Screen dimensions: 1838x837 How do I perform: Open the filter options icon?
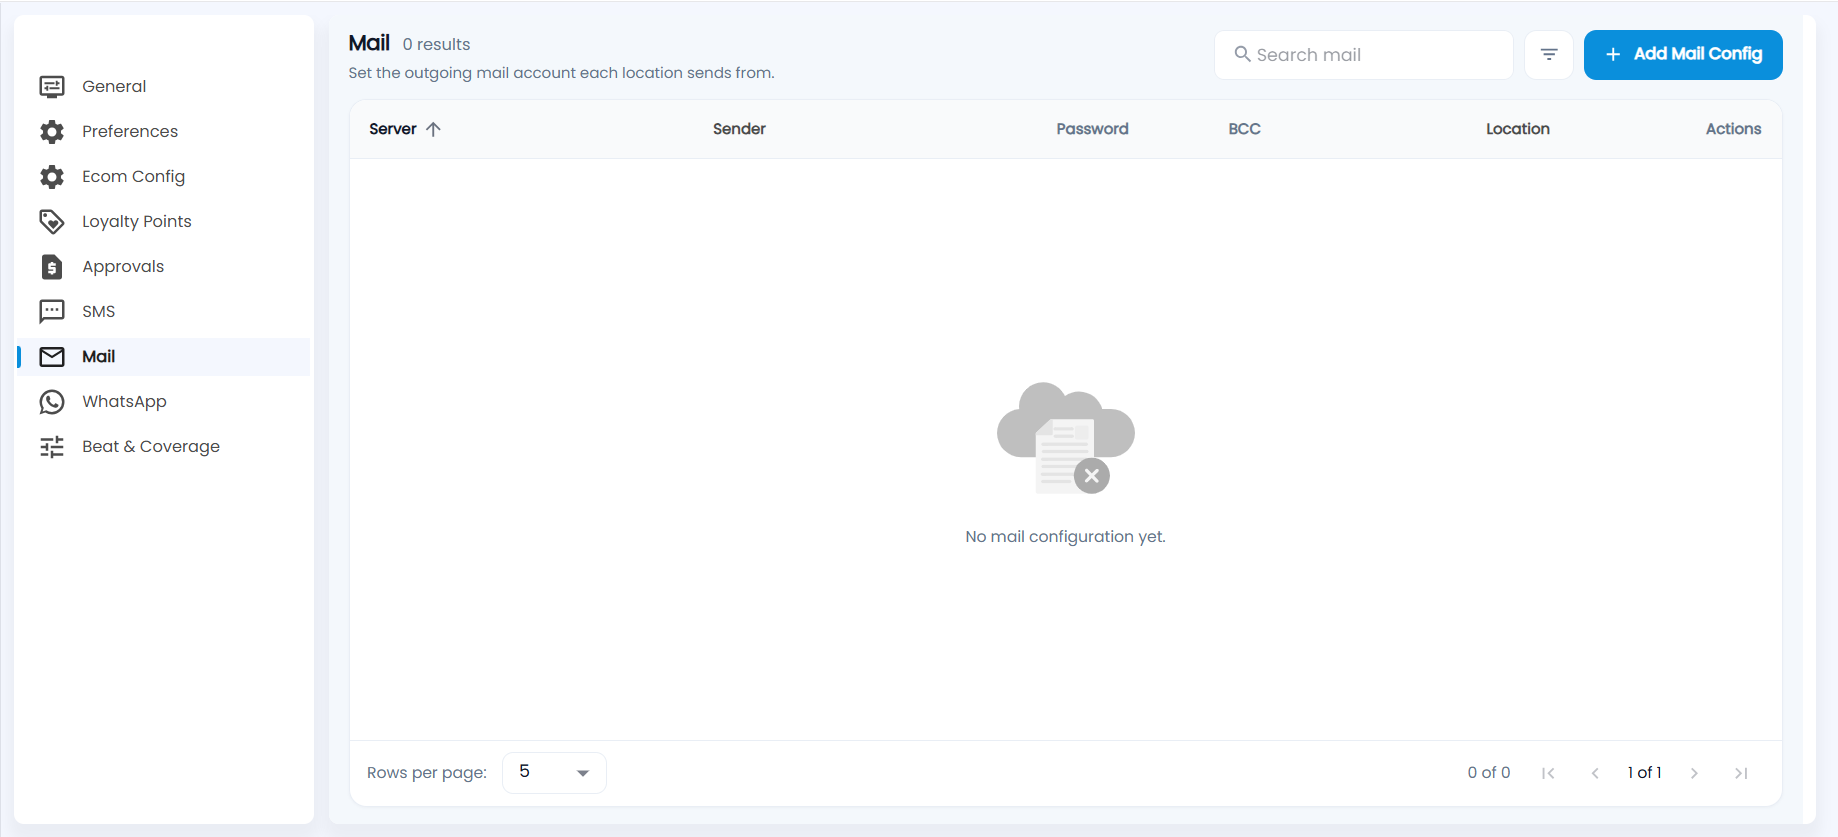[x=1549, y=55]
